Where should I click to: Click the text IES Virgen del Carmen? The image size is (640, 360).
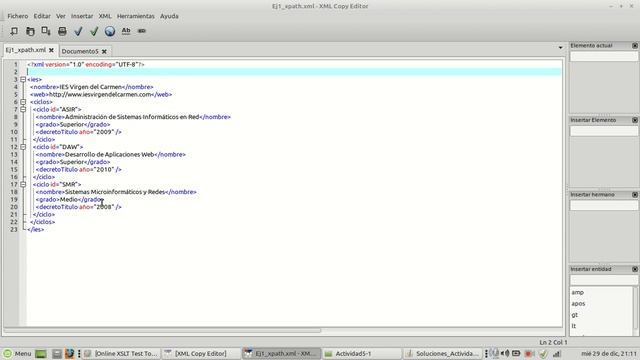pyautogui.click(x=91, y=87)
